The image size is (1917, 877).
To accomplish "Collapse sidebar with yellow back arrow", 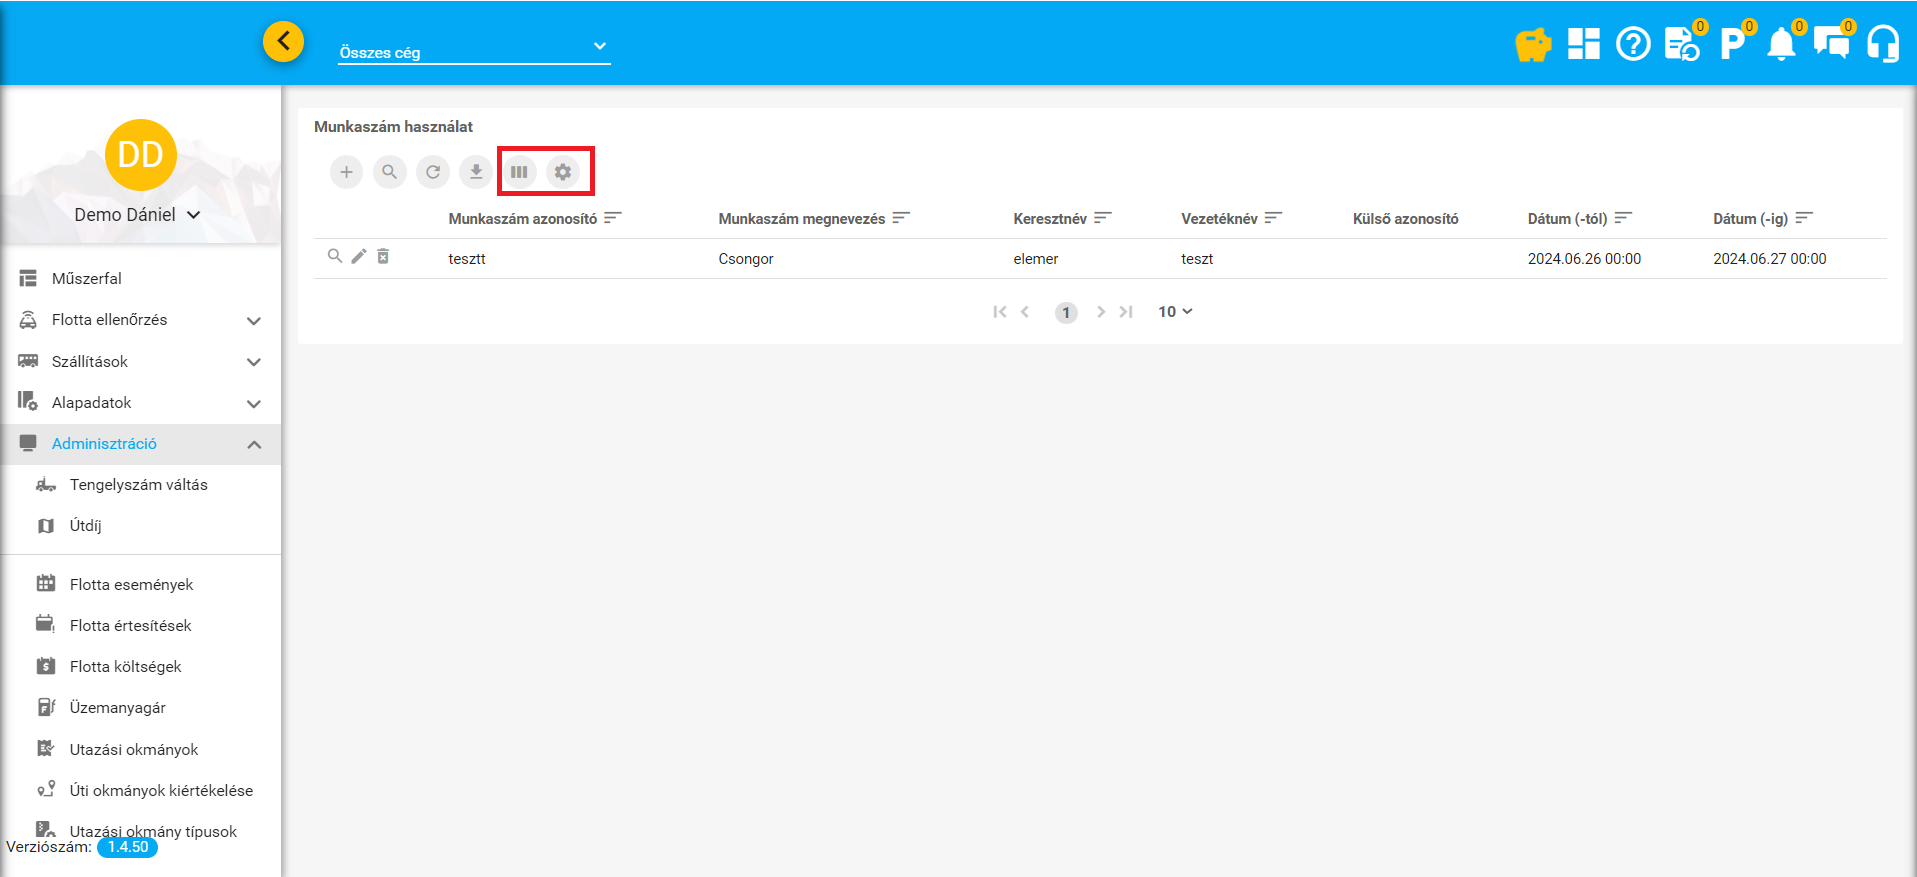I will click(284, 42).
